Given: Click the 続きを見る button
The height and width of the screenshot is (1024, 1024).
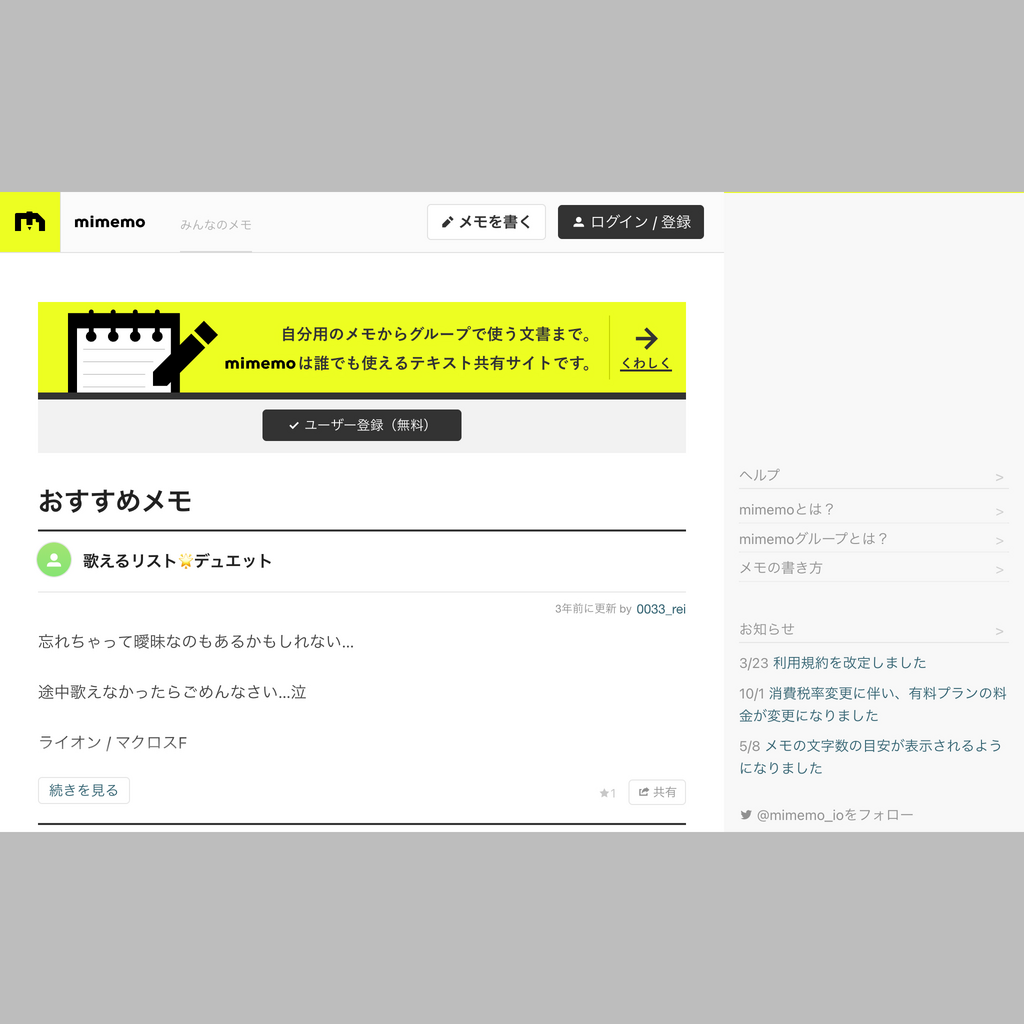Looking at the screenshot, I should click(84, 789).
